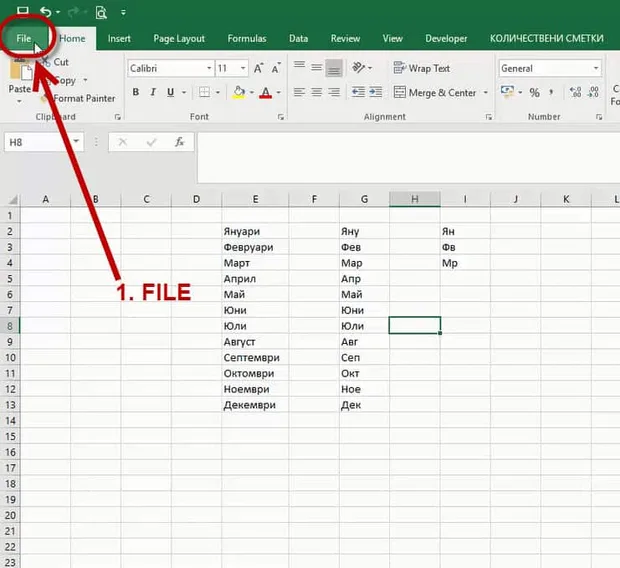This screenshot has height=568, width=620.
Task: Click Increase Font Size icon
Action: (259, 68)
